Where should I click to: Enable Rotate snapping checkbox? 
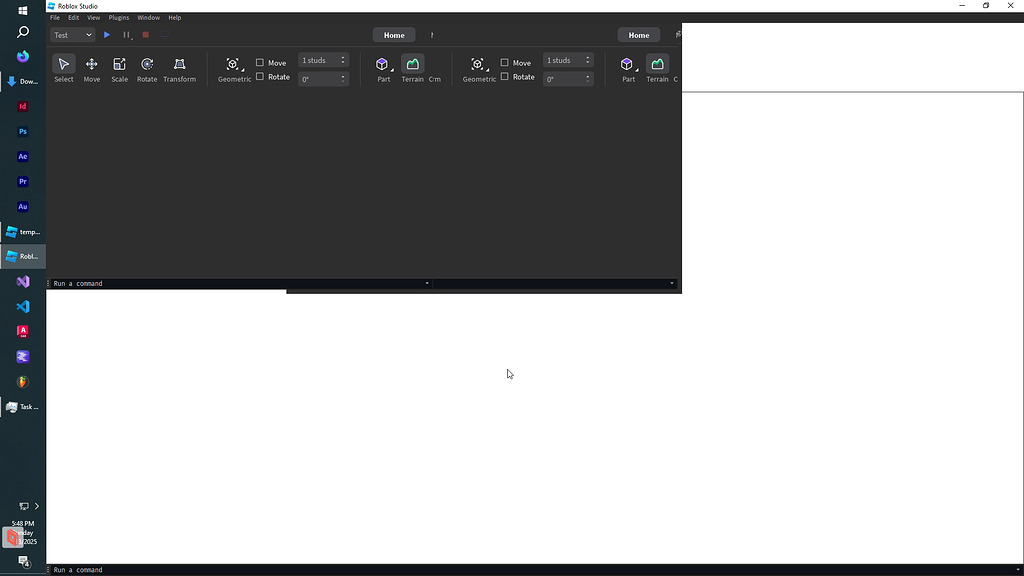click(x=259, y=76)
